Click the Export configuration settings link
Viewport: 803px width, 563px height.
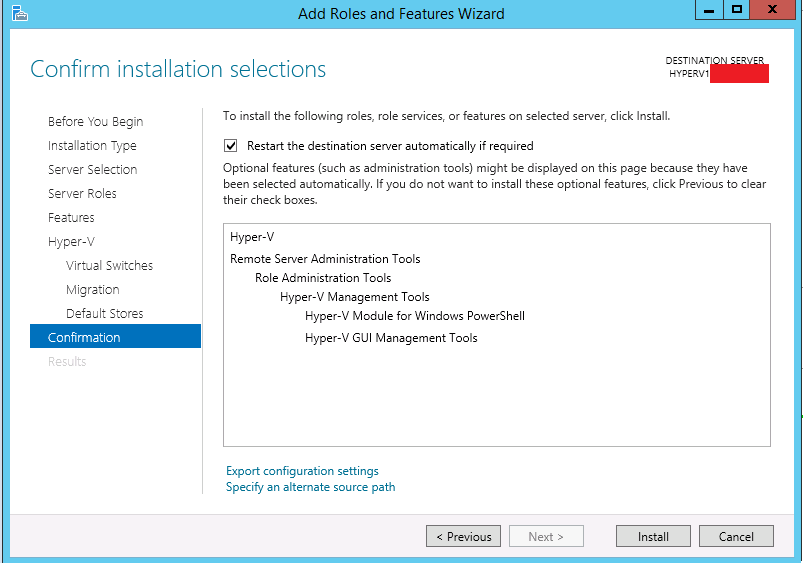point(302,471)
